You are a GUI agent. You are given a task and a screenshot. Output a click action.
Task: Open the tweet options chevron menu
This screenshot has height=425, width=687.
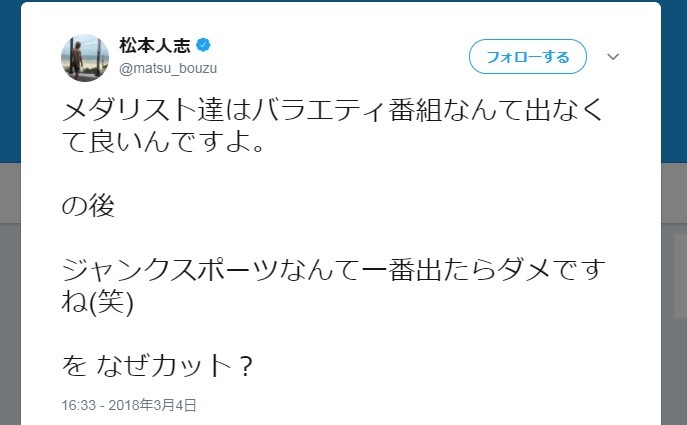tap(613, 57)
